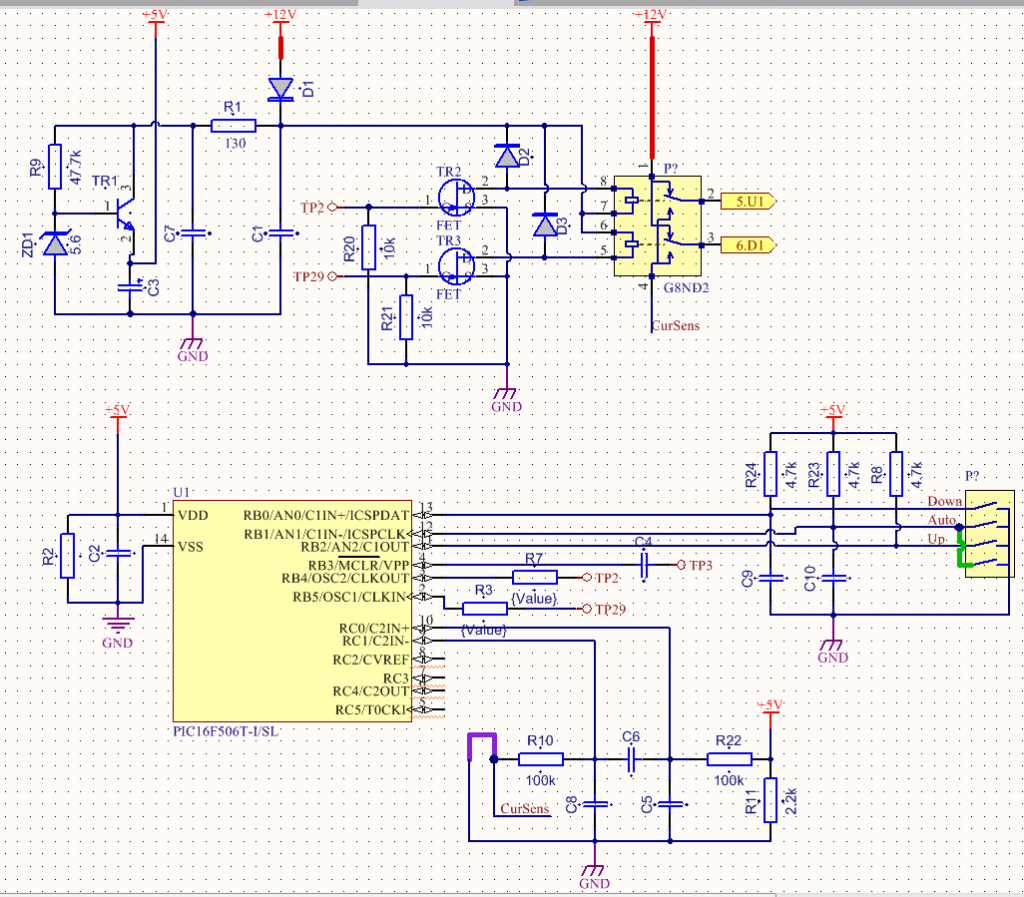Select the D2 flyback diode
This screenshot has width=1024, height=897.
click(507, 156)
